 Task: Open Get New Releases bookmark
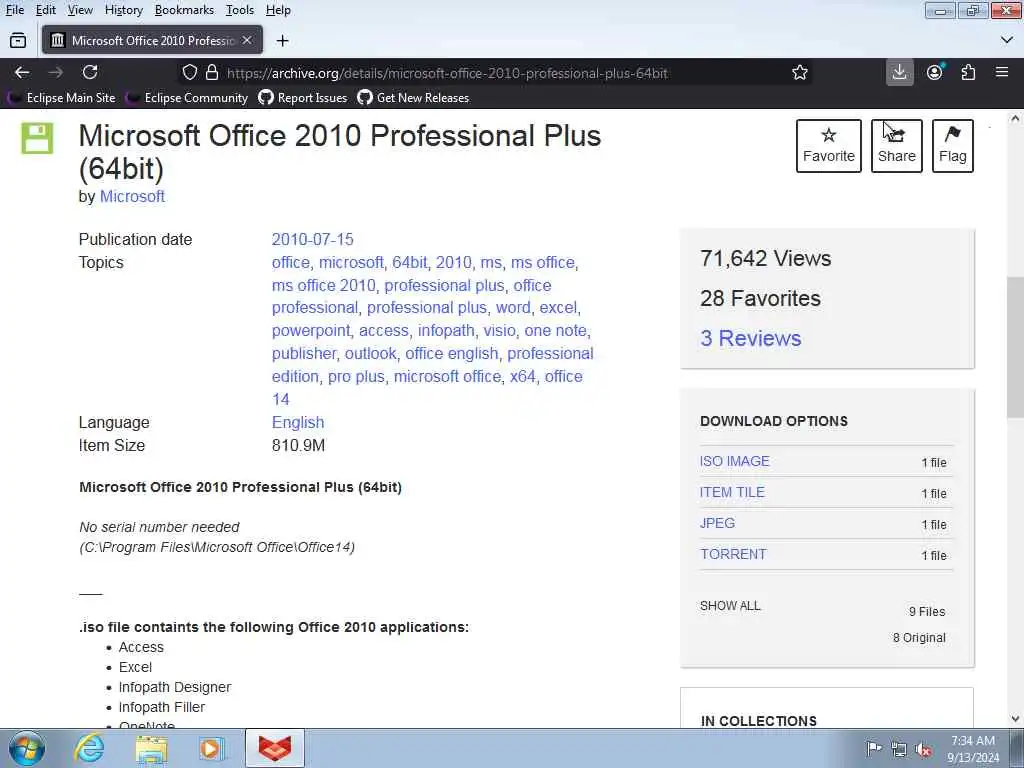tap(413, 98)
